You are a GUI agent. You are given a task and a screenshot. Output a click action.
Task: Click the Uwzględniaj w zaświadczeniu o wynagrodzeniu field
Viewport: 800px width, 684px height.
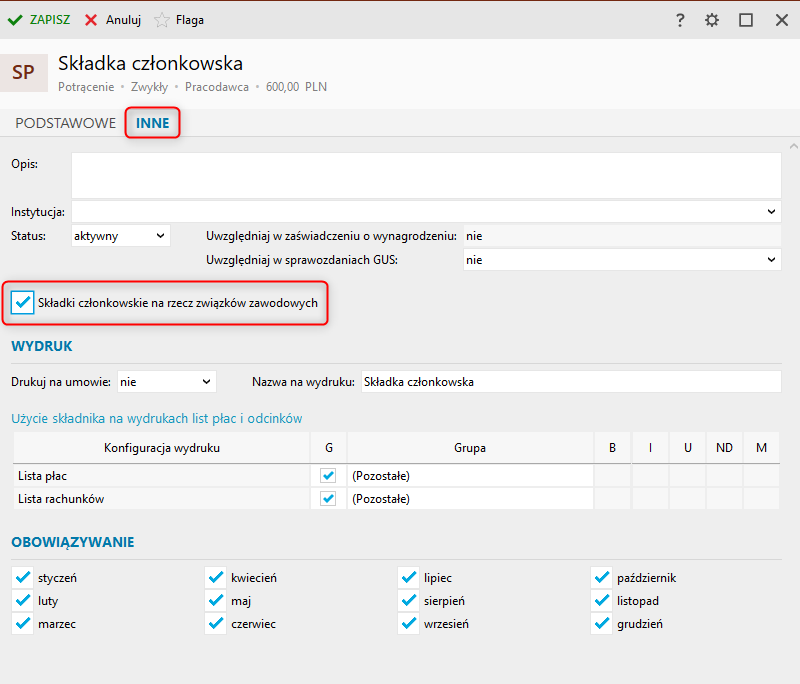622,236
